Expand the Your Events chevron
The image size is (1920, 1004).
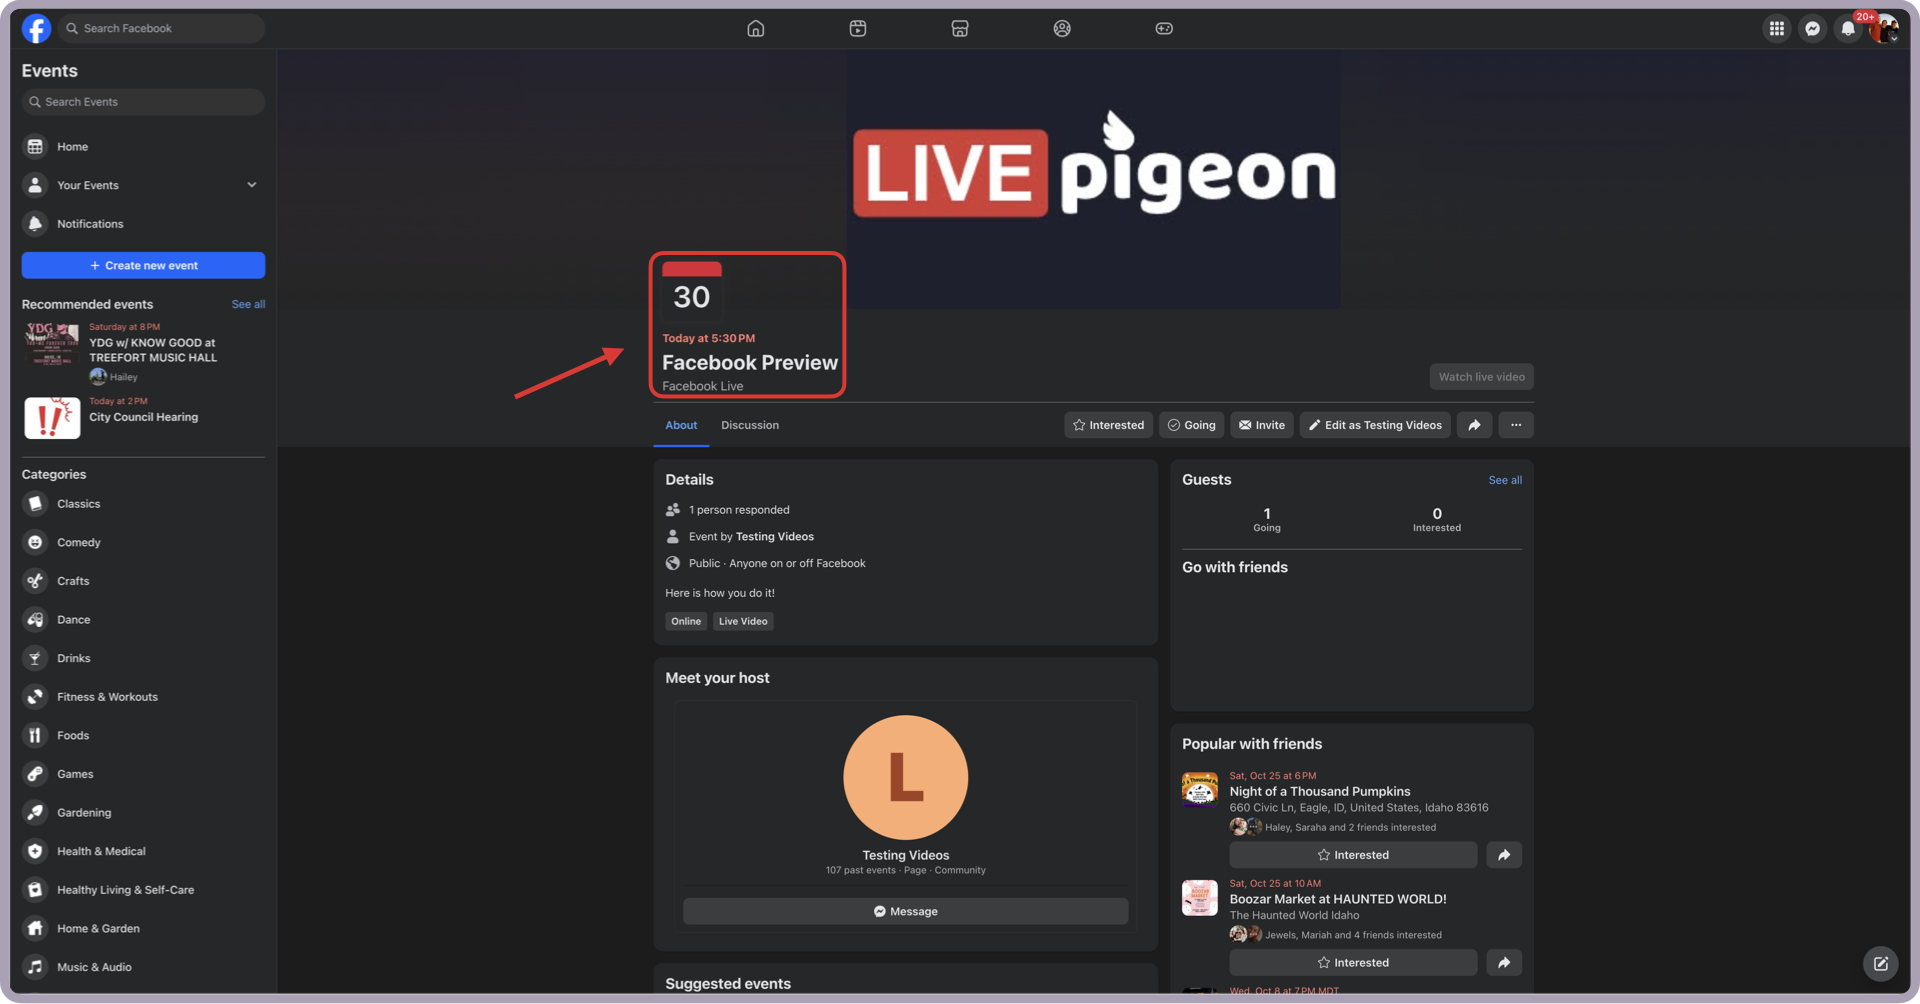[x=252, y=185]
